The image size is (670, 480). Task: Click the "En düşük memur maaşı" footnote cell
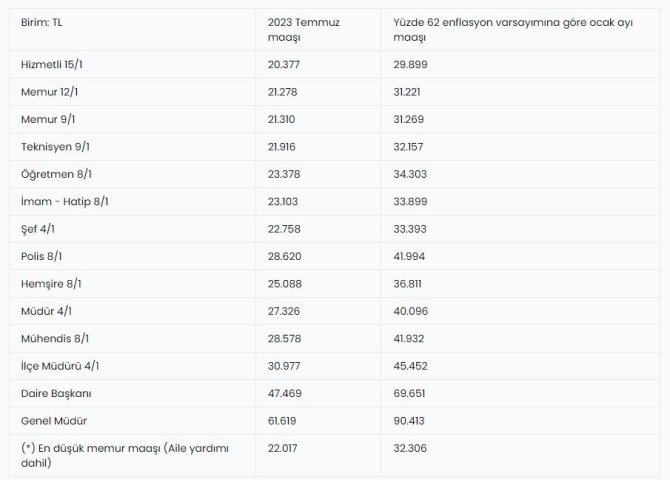click(x=124, y=455)
